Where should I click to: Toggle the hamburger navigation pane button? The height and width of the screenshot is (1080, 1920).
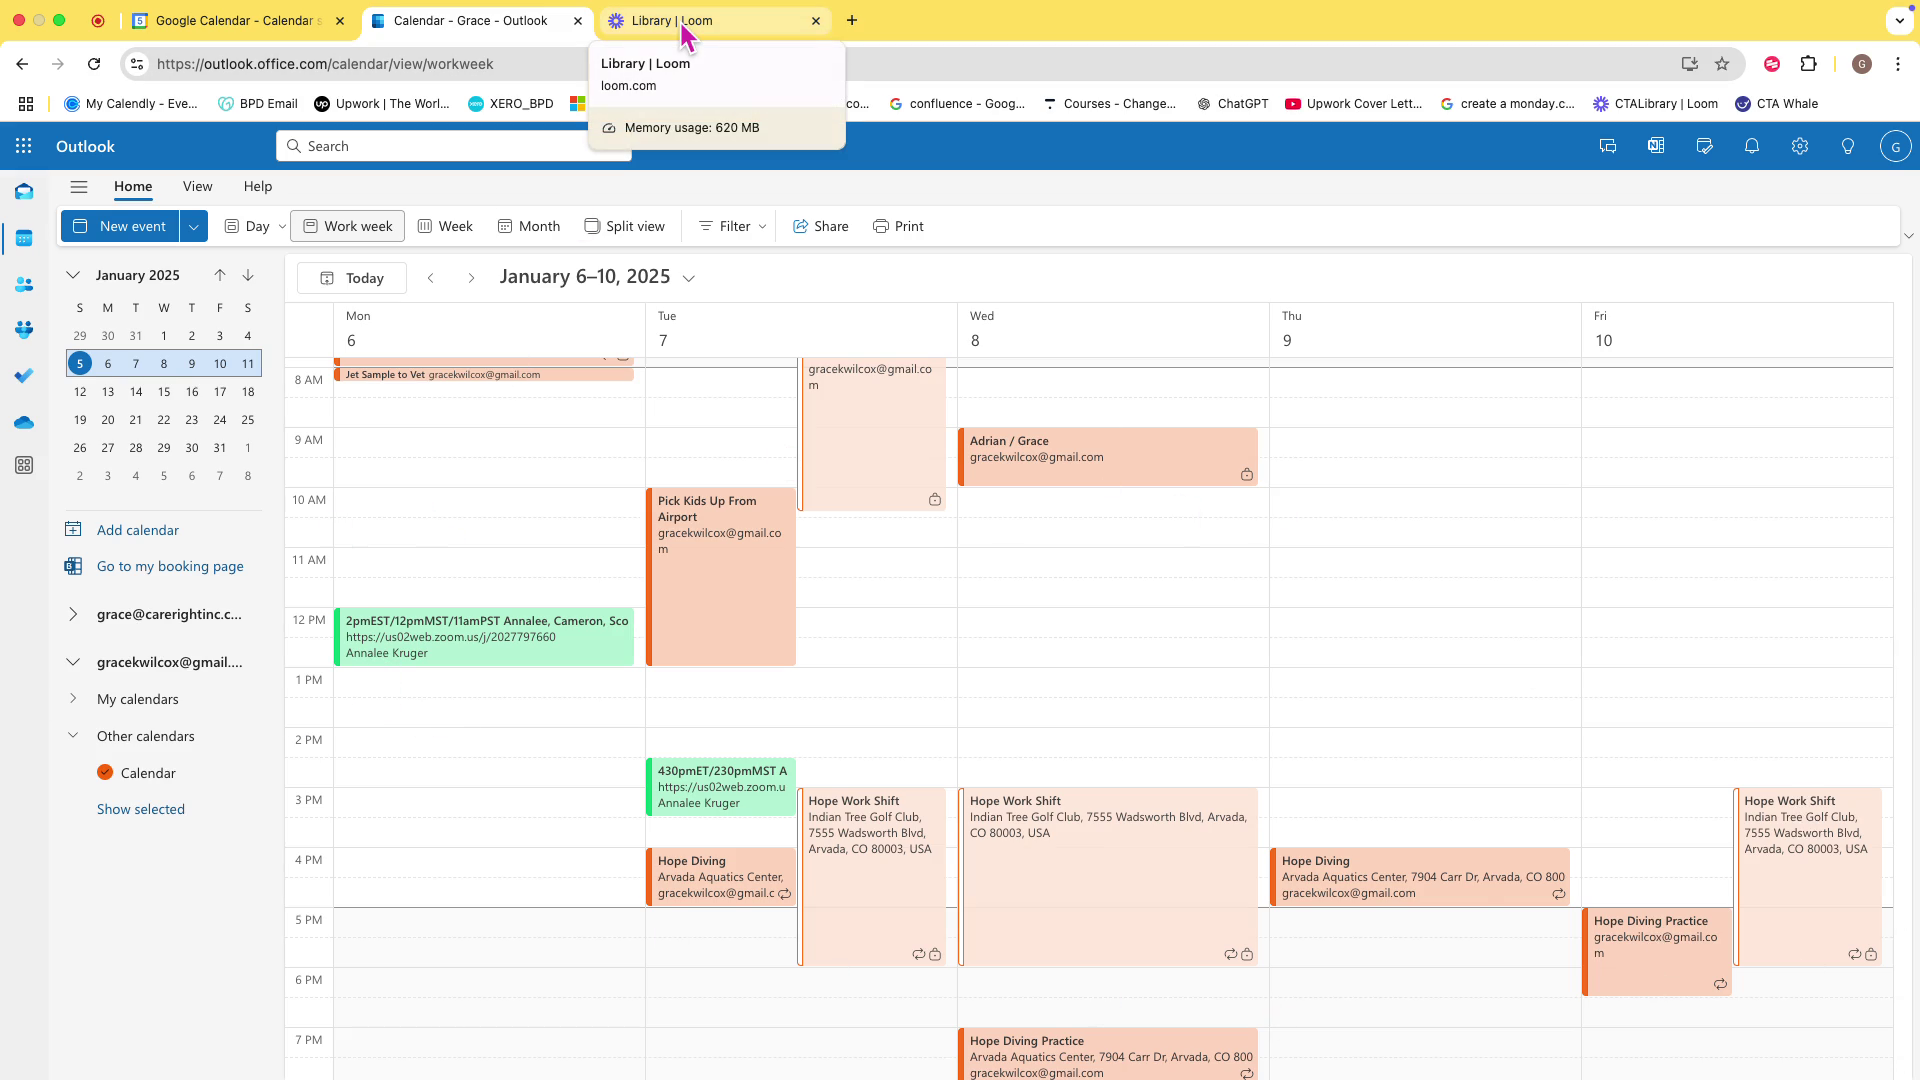coord(79,187)
